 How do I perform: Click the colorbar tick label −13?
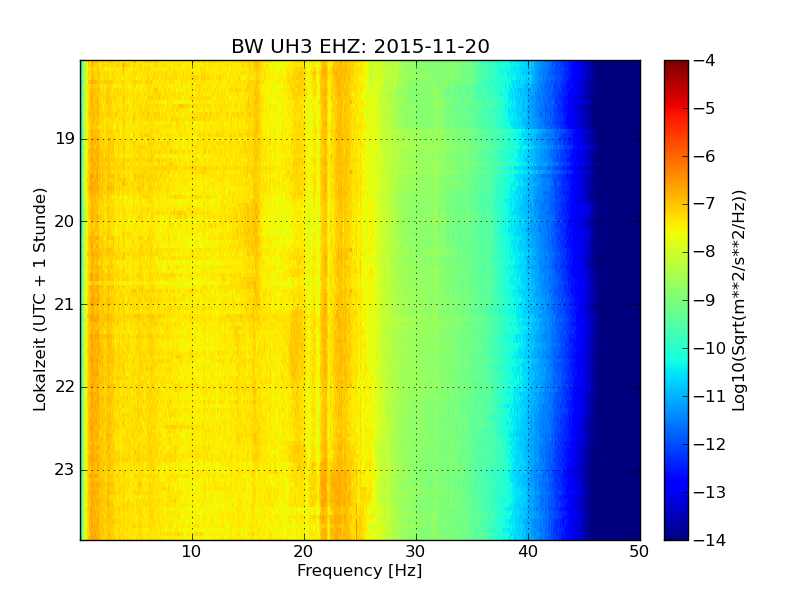coord(710,492)
